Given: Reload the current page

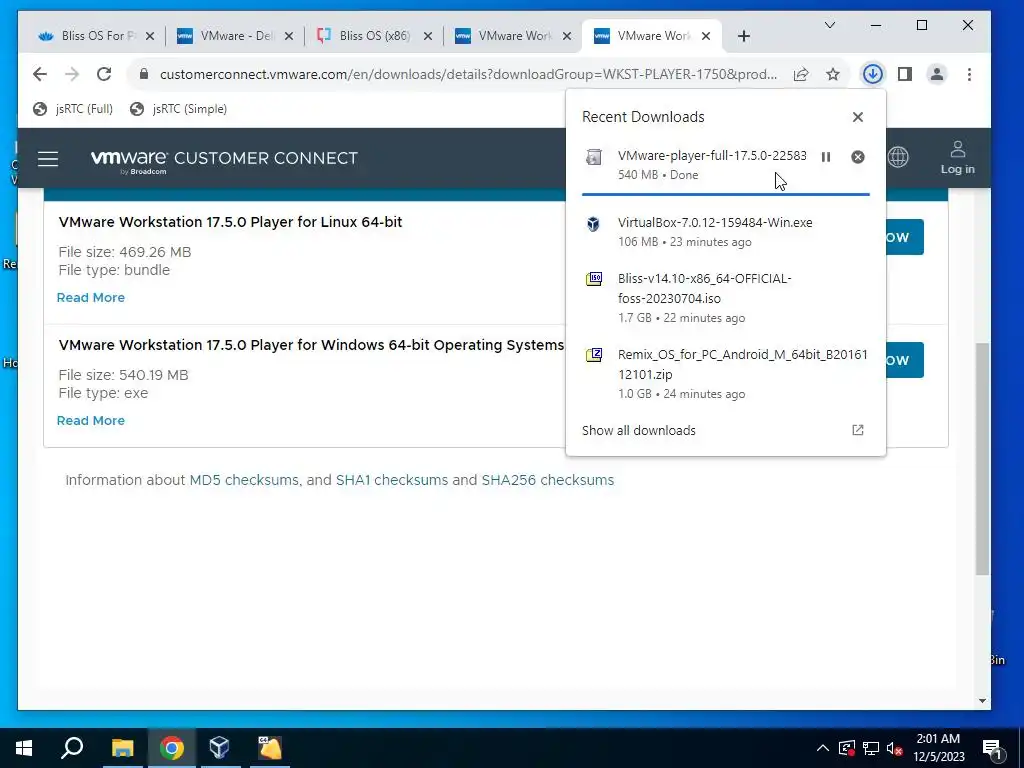Looking at the screenshot, I should point(104,74).
